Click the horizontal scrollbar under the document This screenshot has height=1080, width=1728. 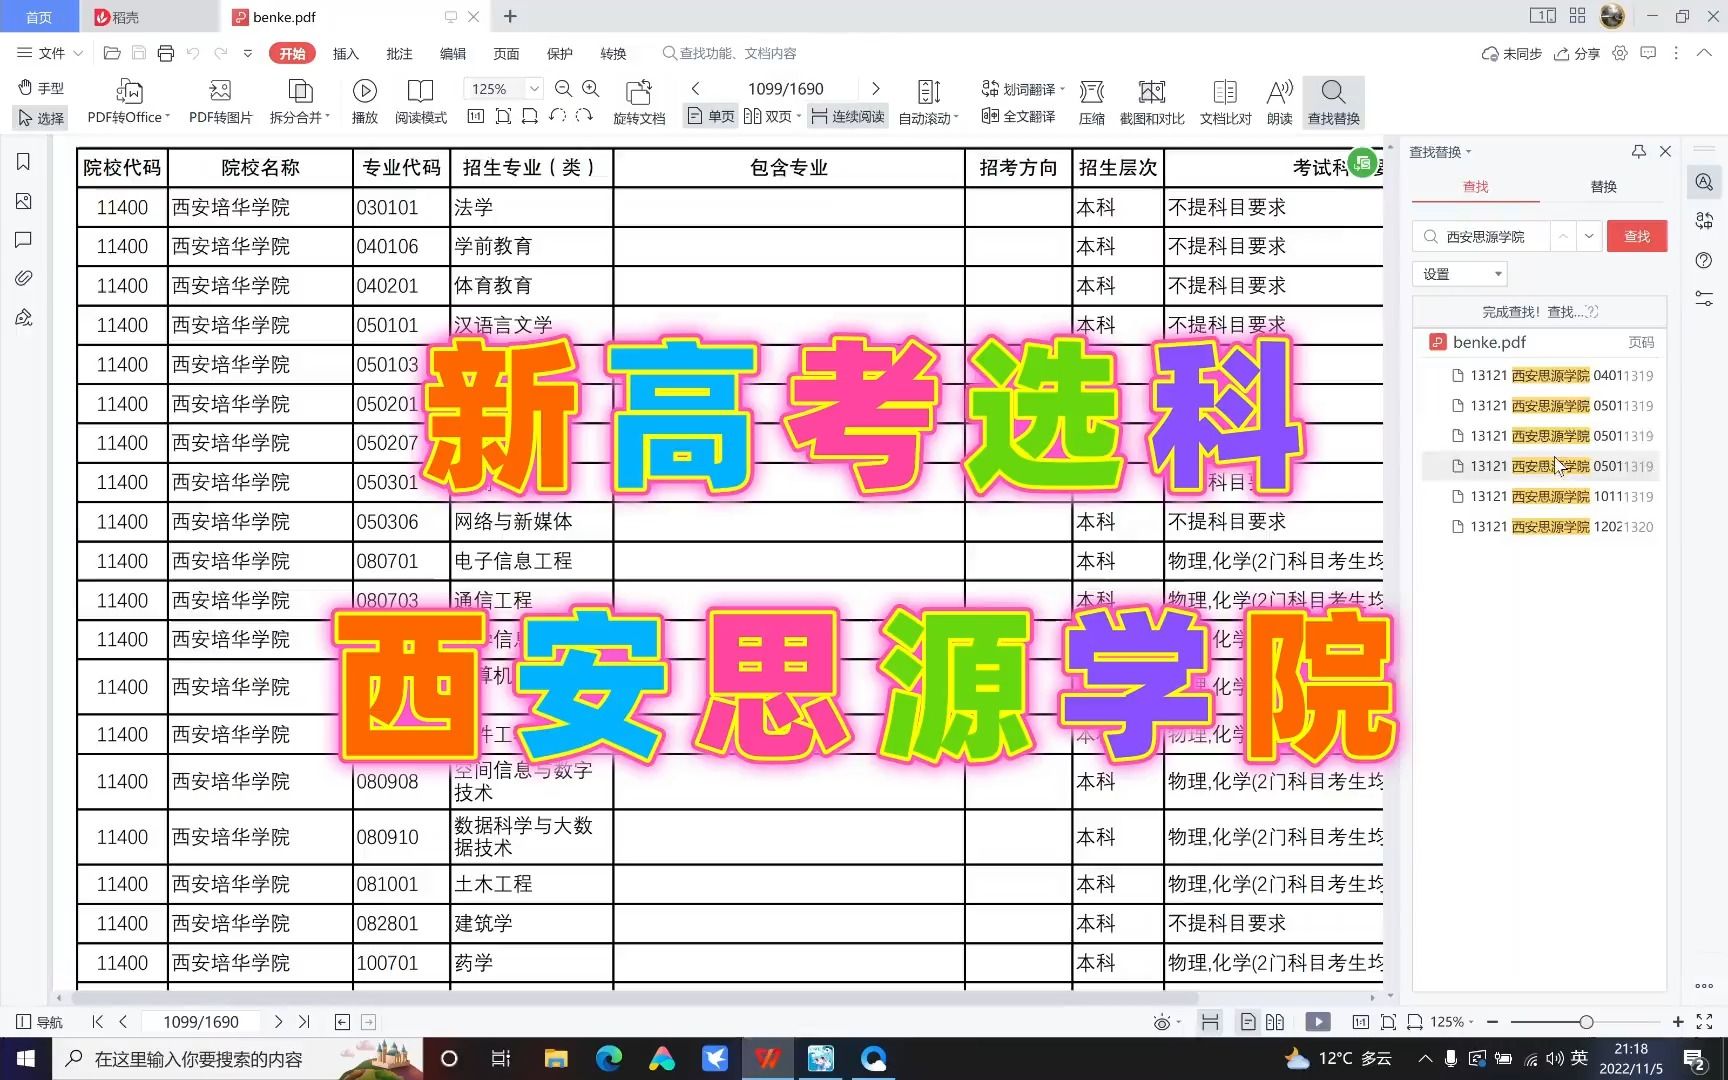point(635,997)
